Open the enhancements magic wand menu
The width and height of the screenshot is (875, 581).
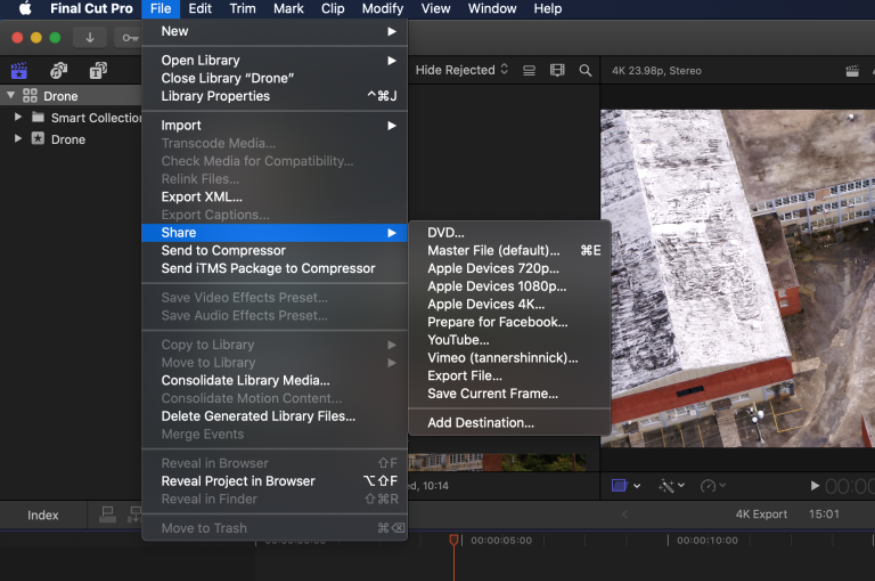pos(671,486)
